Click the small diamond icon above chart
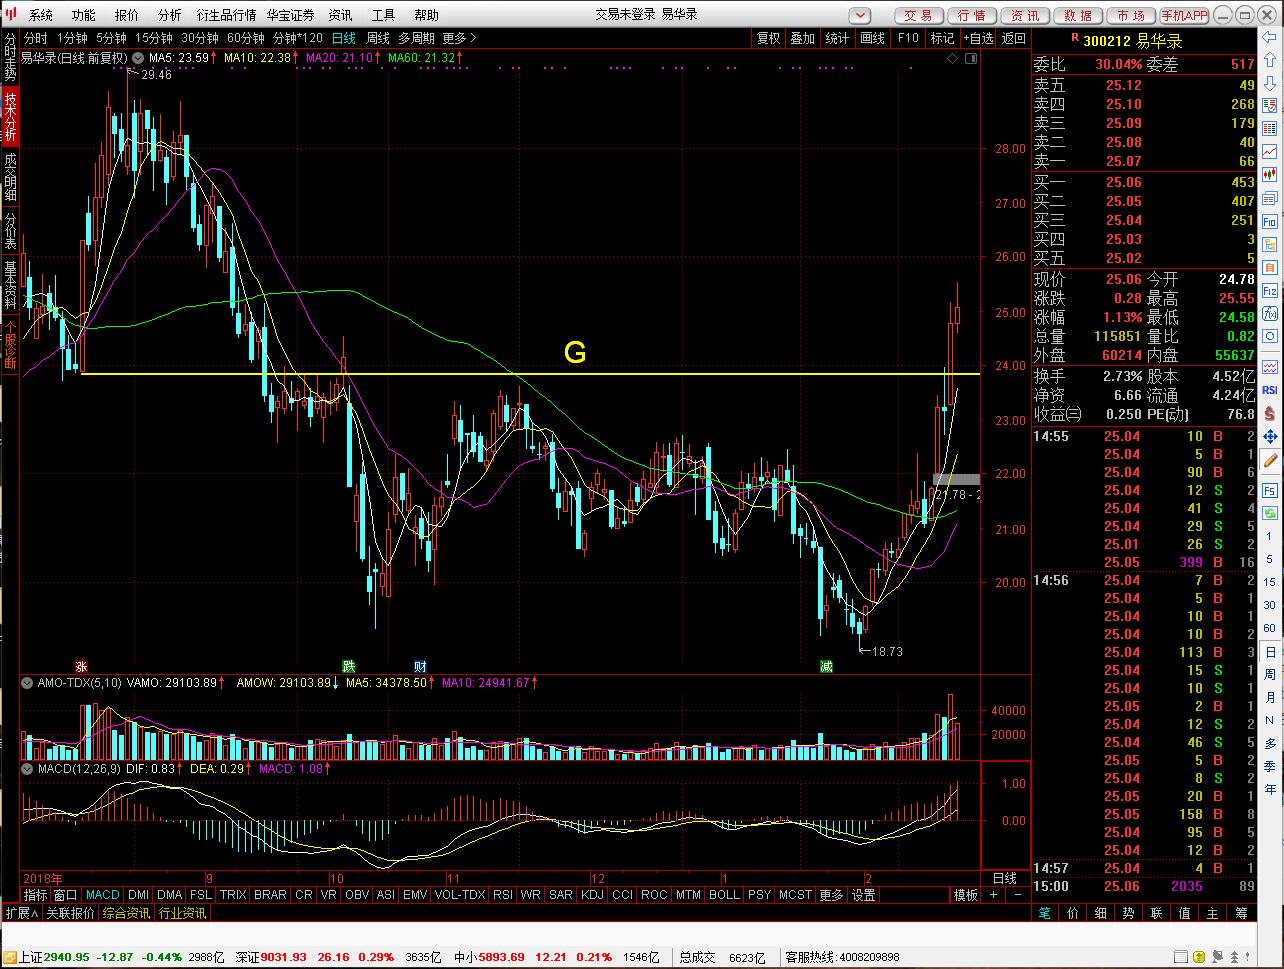The image size is (1284, 969). point(954,58)
